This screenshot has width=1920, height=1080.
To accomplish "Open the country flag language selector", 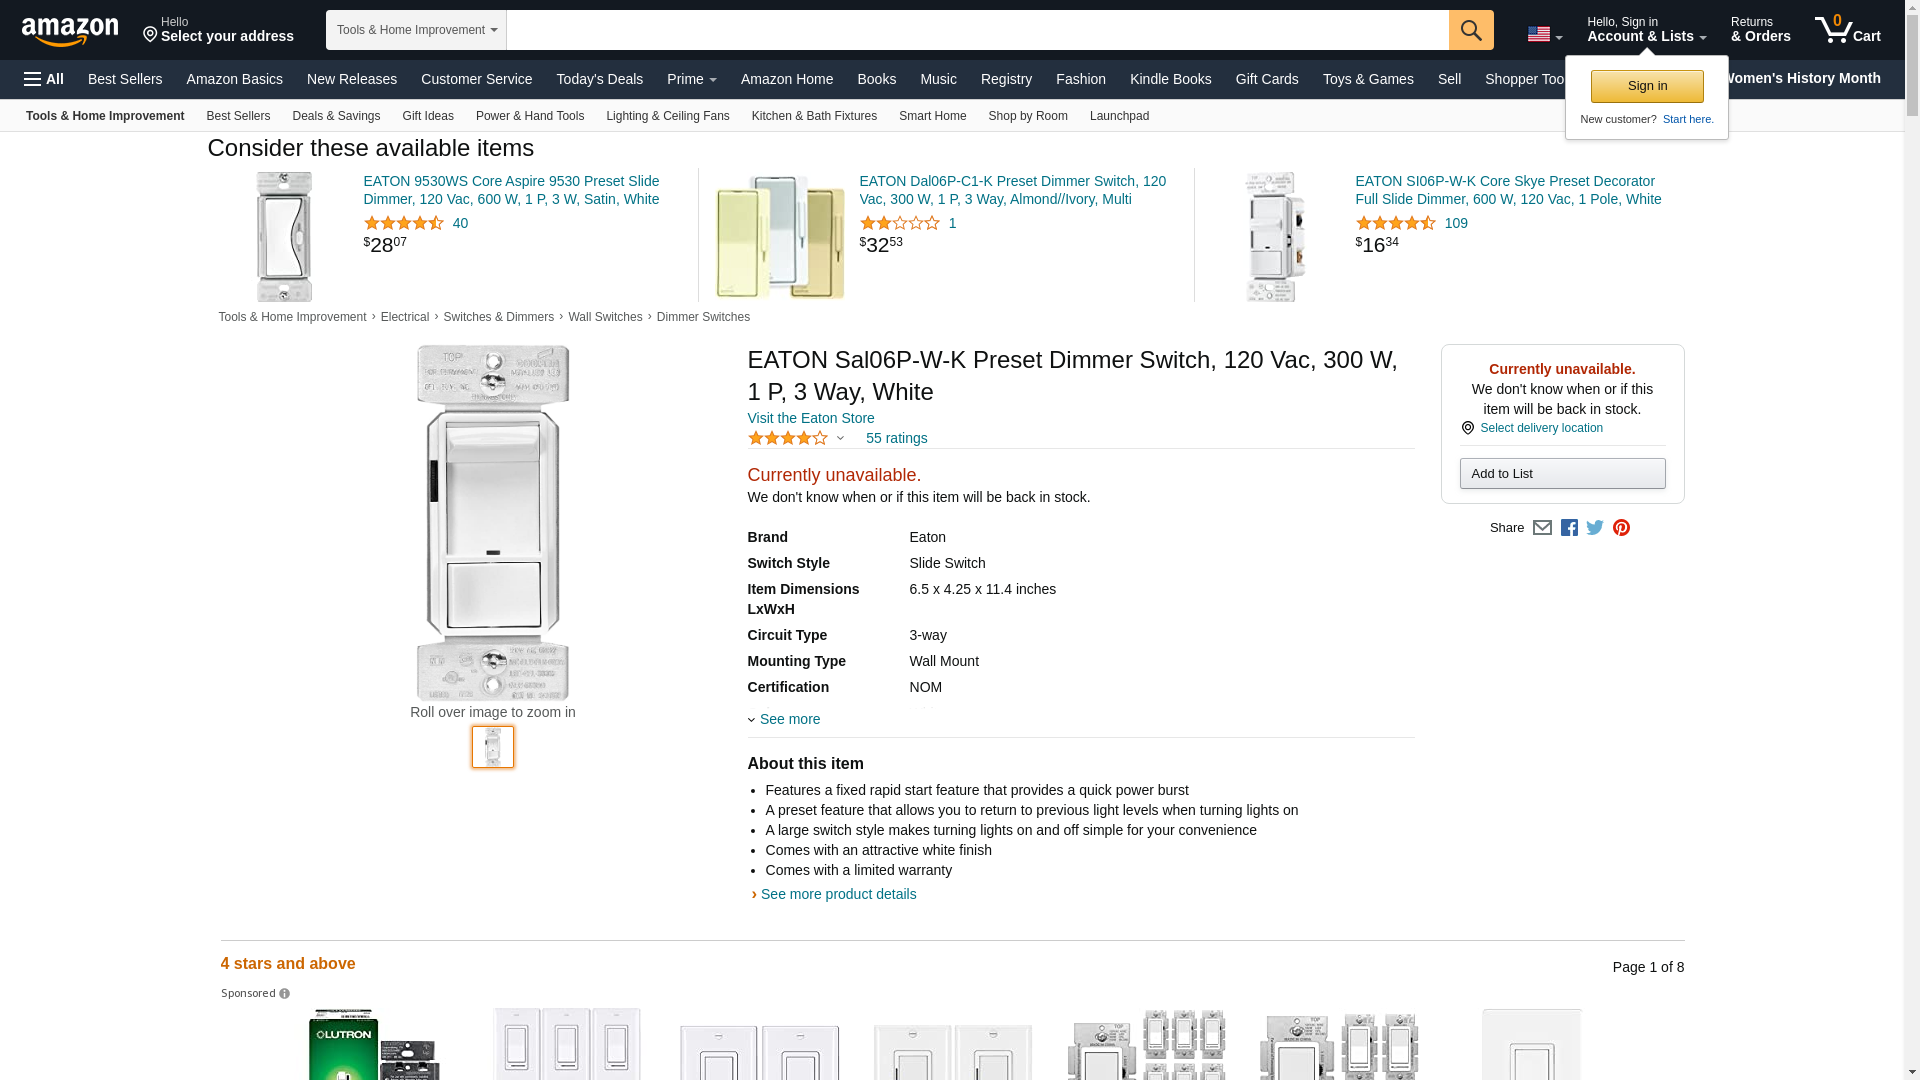I will [1544, 35].
